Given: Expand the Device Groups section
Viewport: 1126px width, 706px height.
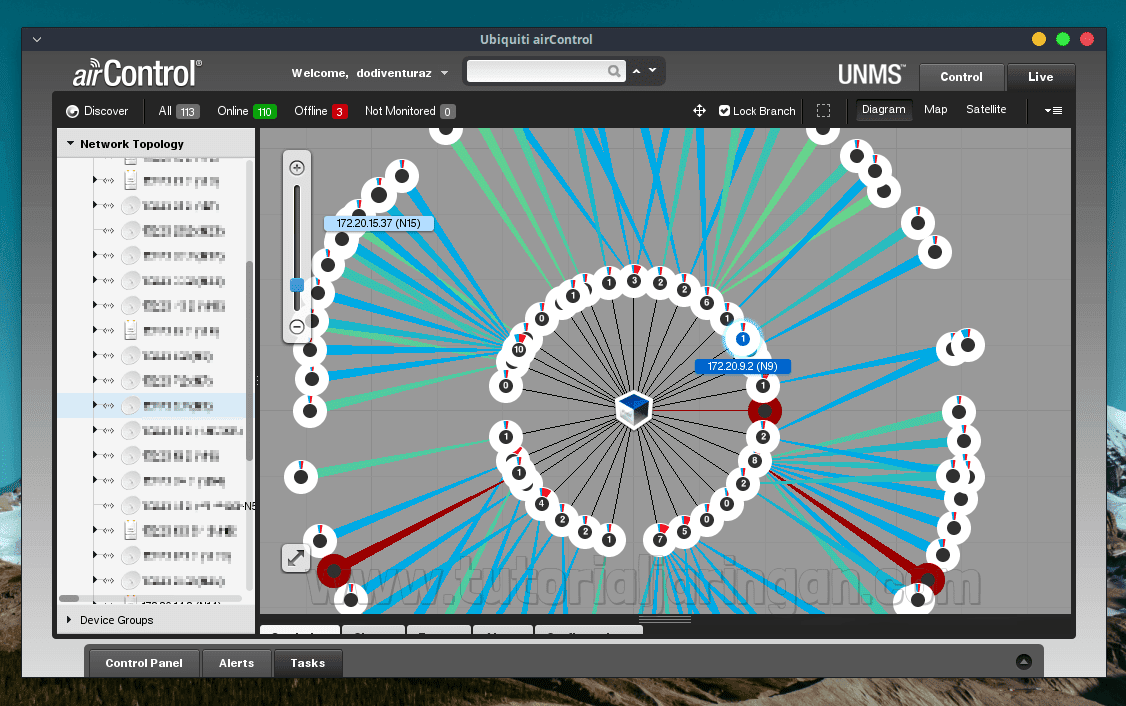Looking at the screenshot, I should click(69, 620).
